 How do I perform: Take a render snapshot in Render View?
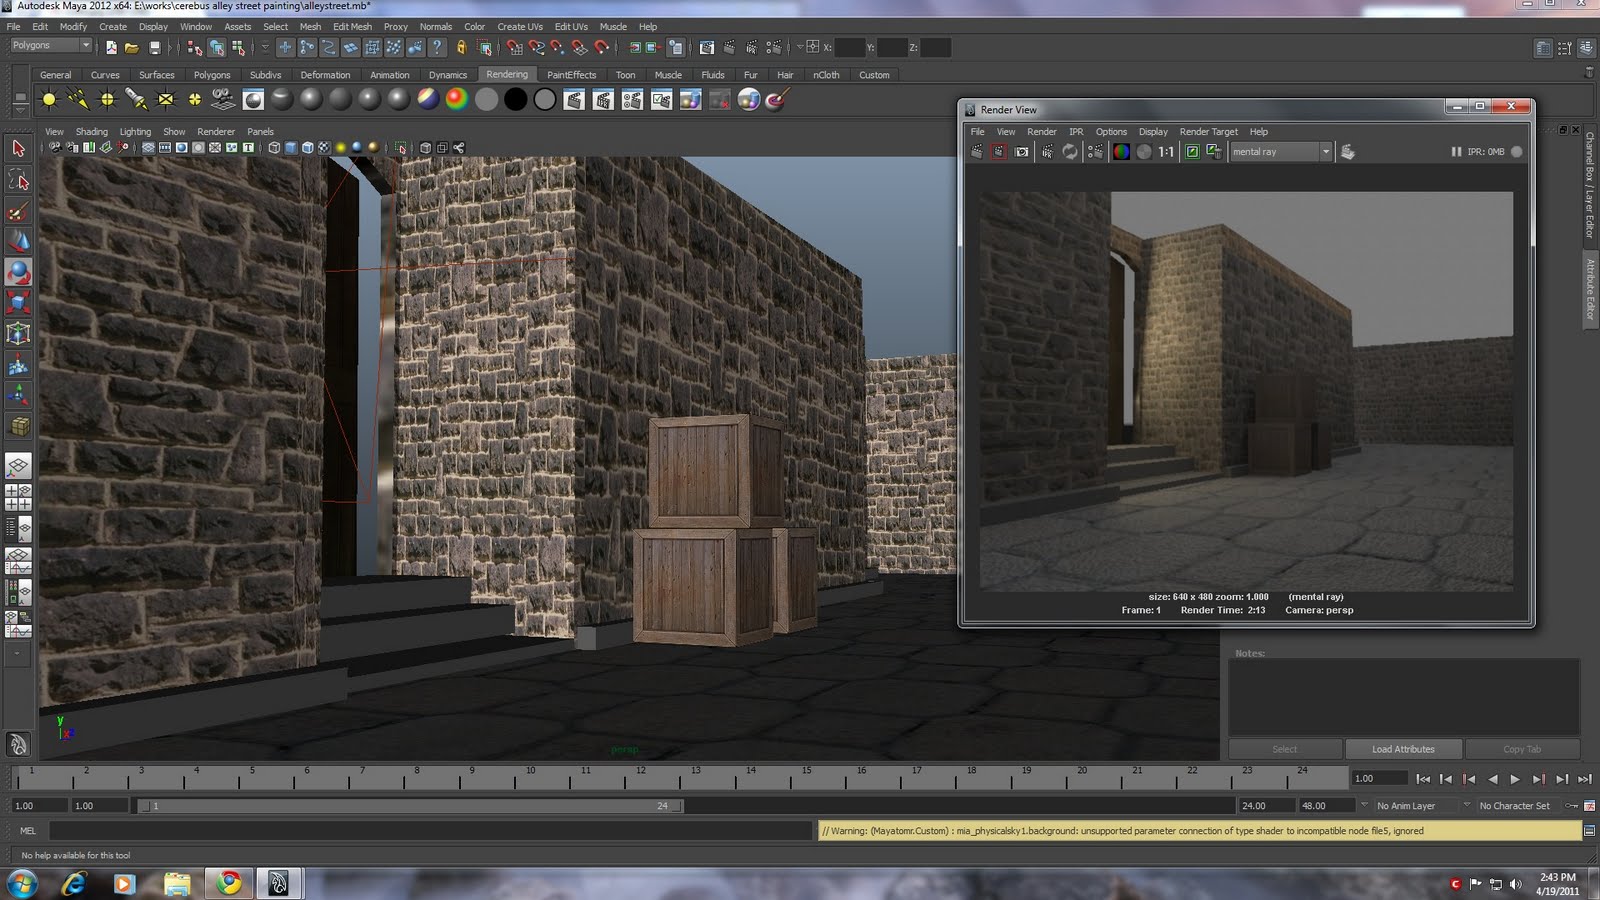[x=1020, y=152]
